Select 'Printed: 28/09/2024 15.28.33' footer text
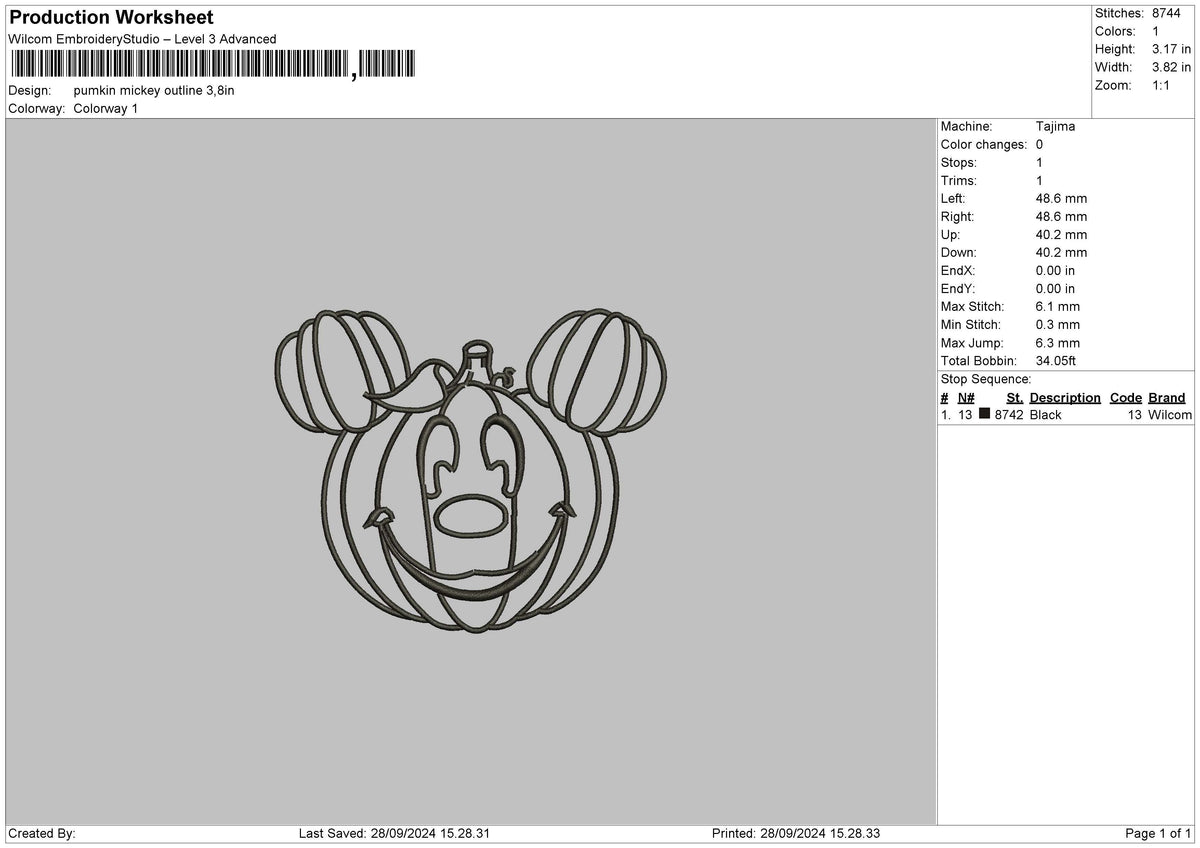Screen dimensions: 1200x848 [796, 833]
